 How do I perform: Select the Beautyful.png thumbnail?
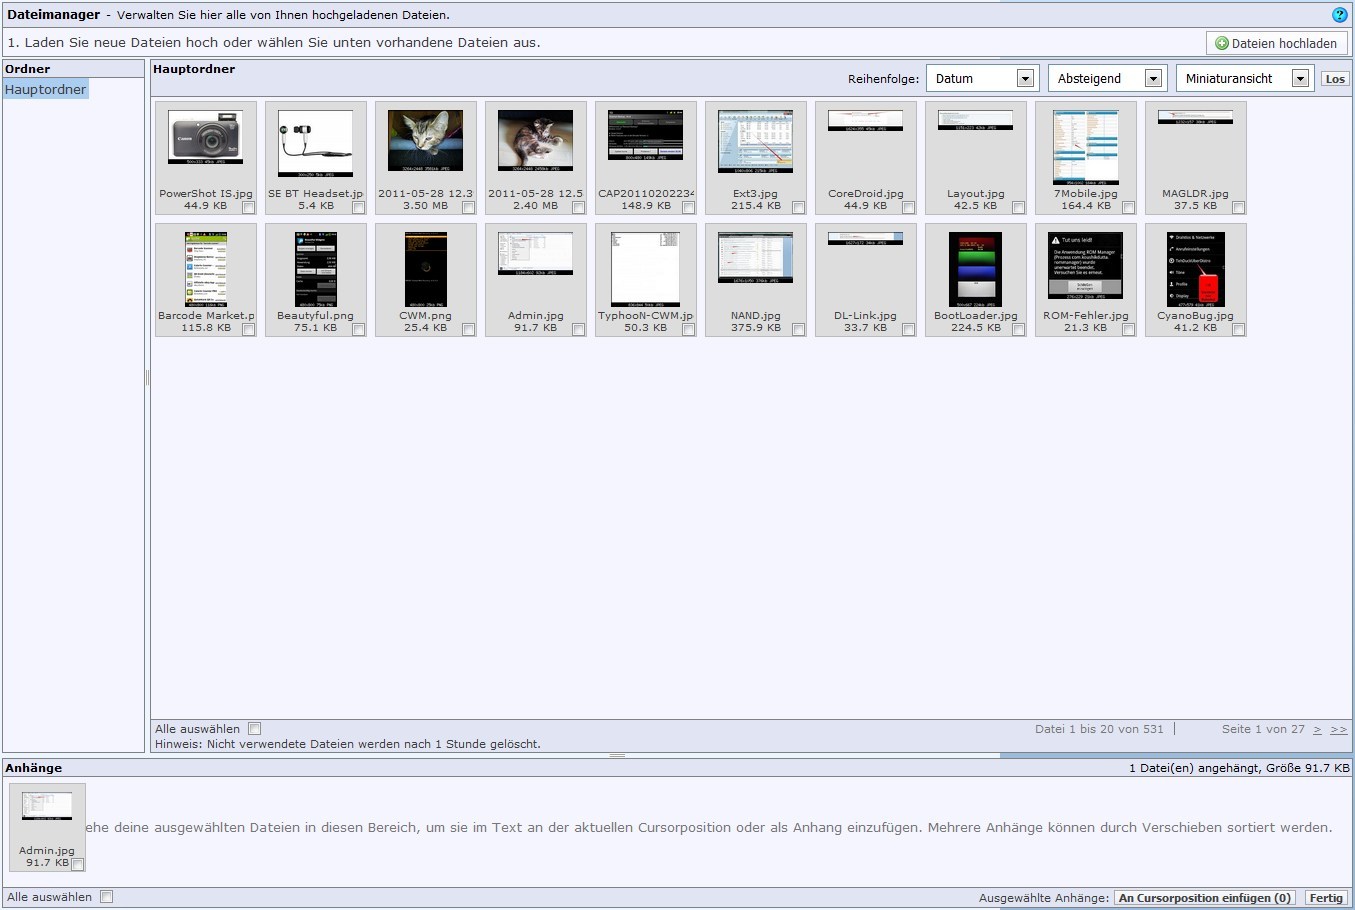(x=316, y=270)
